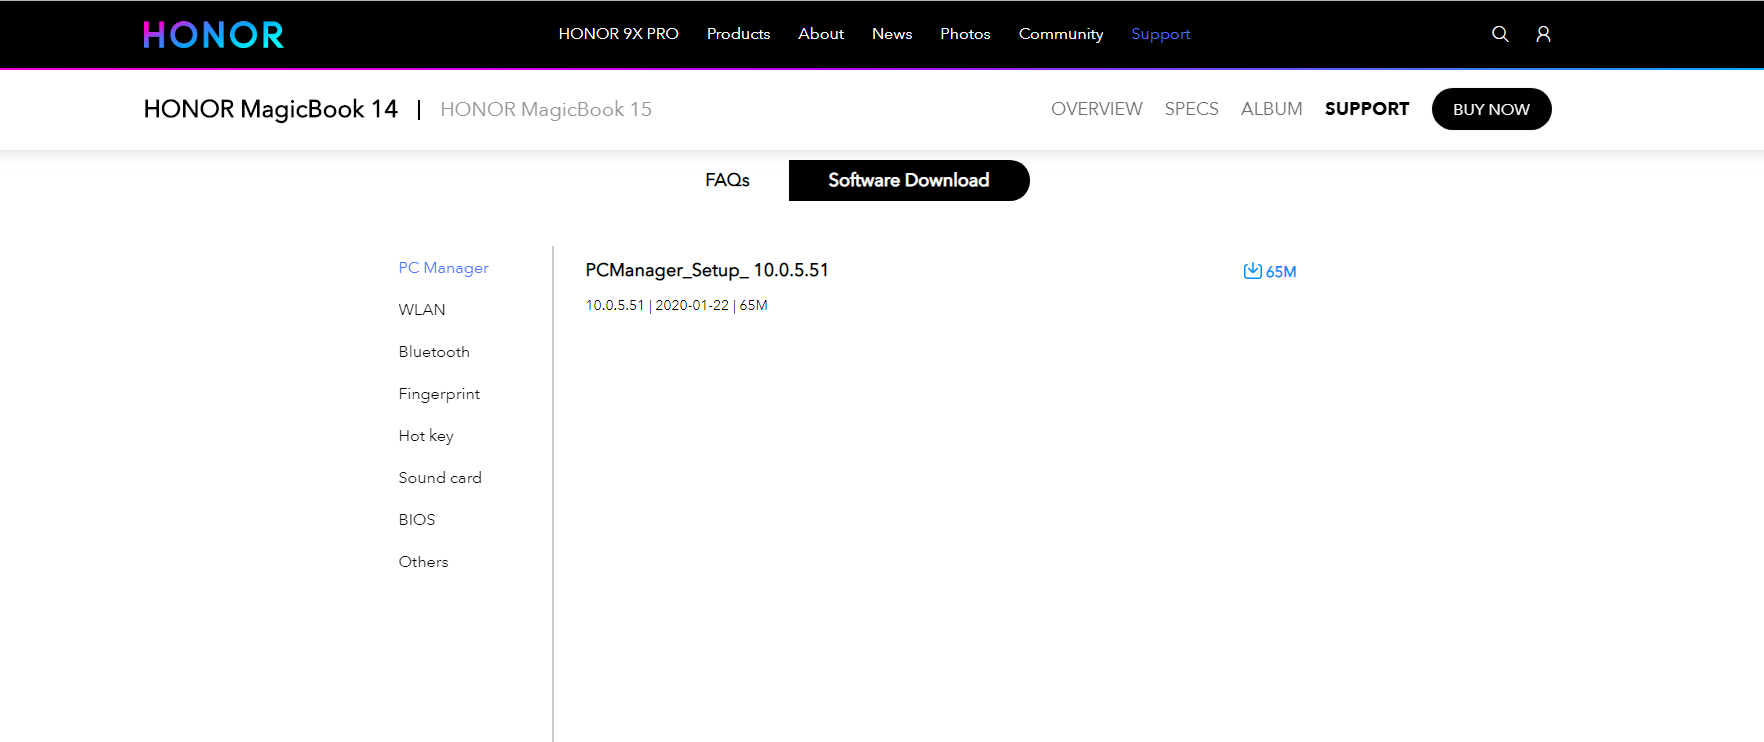
Task: Choose Fingerprint driver category
Action: (439, 394)
